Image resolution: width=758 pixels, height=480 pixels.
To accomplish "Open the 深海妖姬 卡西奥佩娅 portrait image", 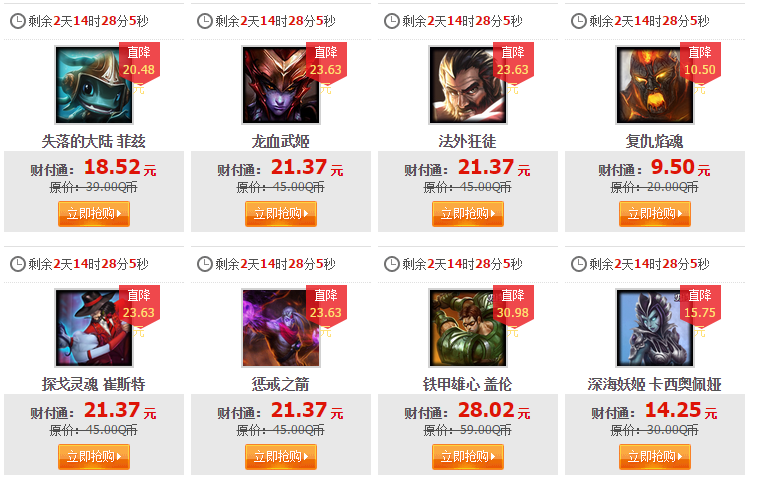I will click(x=655, y=328).
